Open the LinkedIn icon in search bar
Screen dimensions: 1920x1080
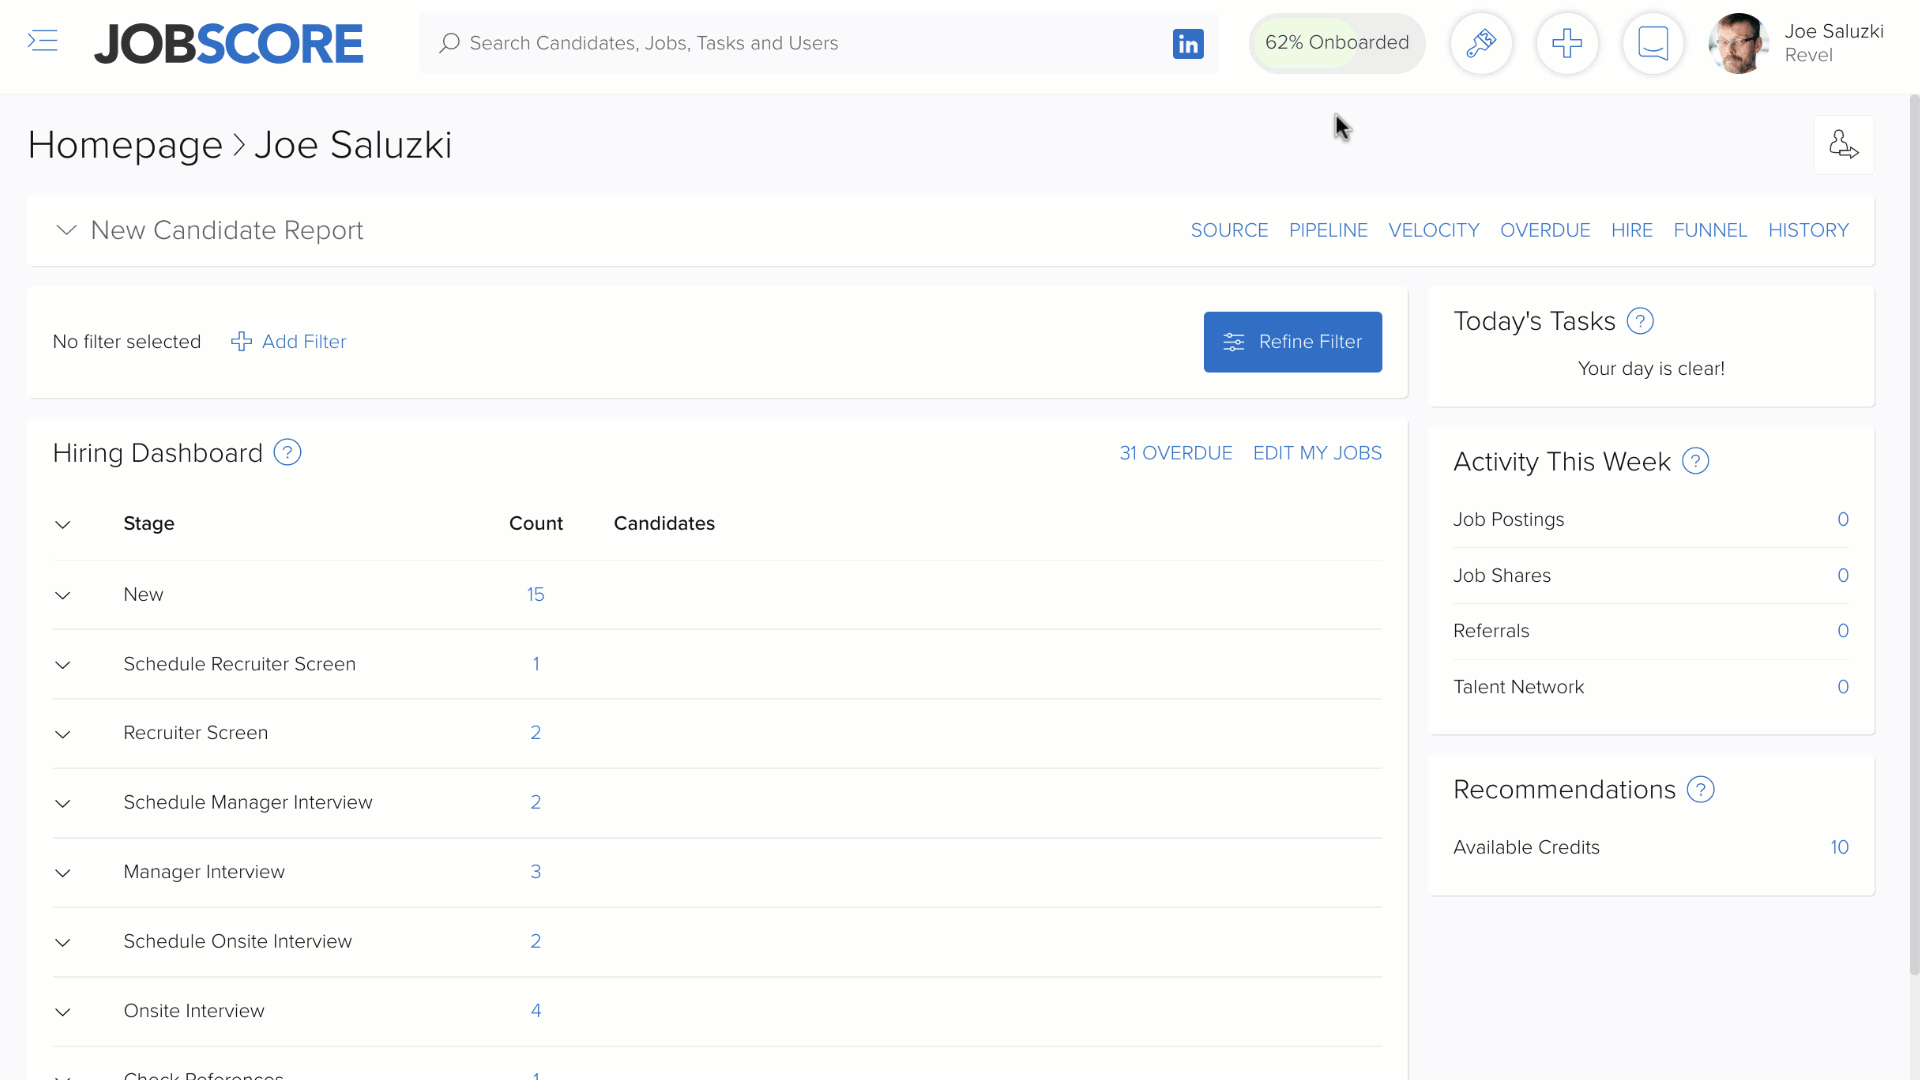click(x=1188, y=44)
